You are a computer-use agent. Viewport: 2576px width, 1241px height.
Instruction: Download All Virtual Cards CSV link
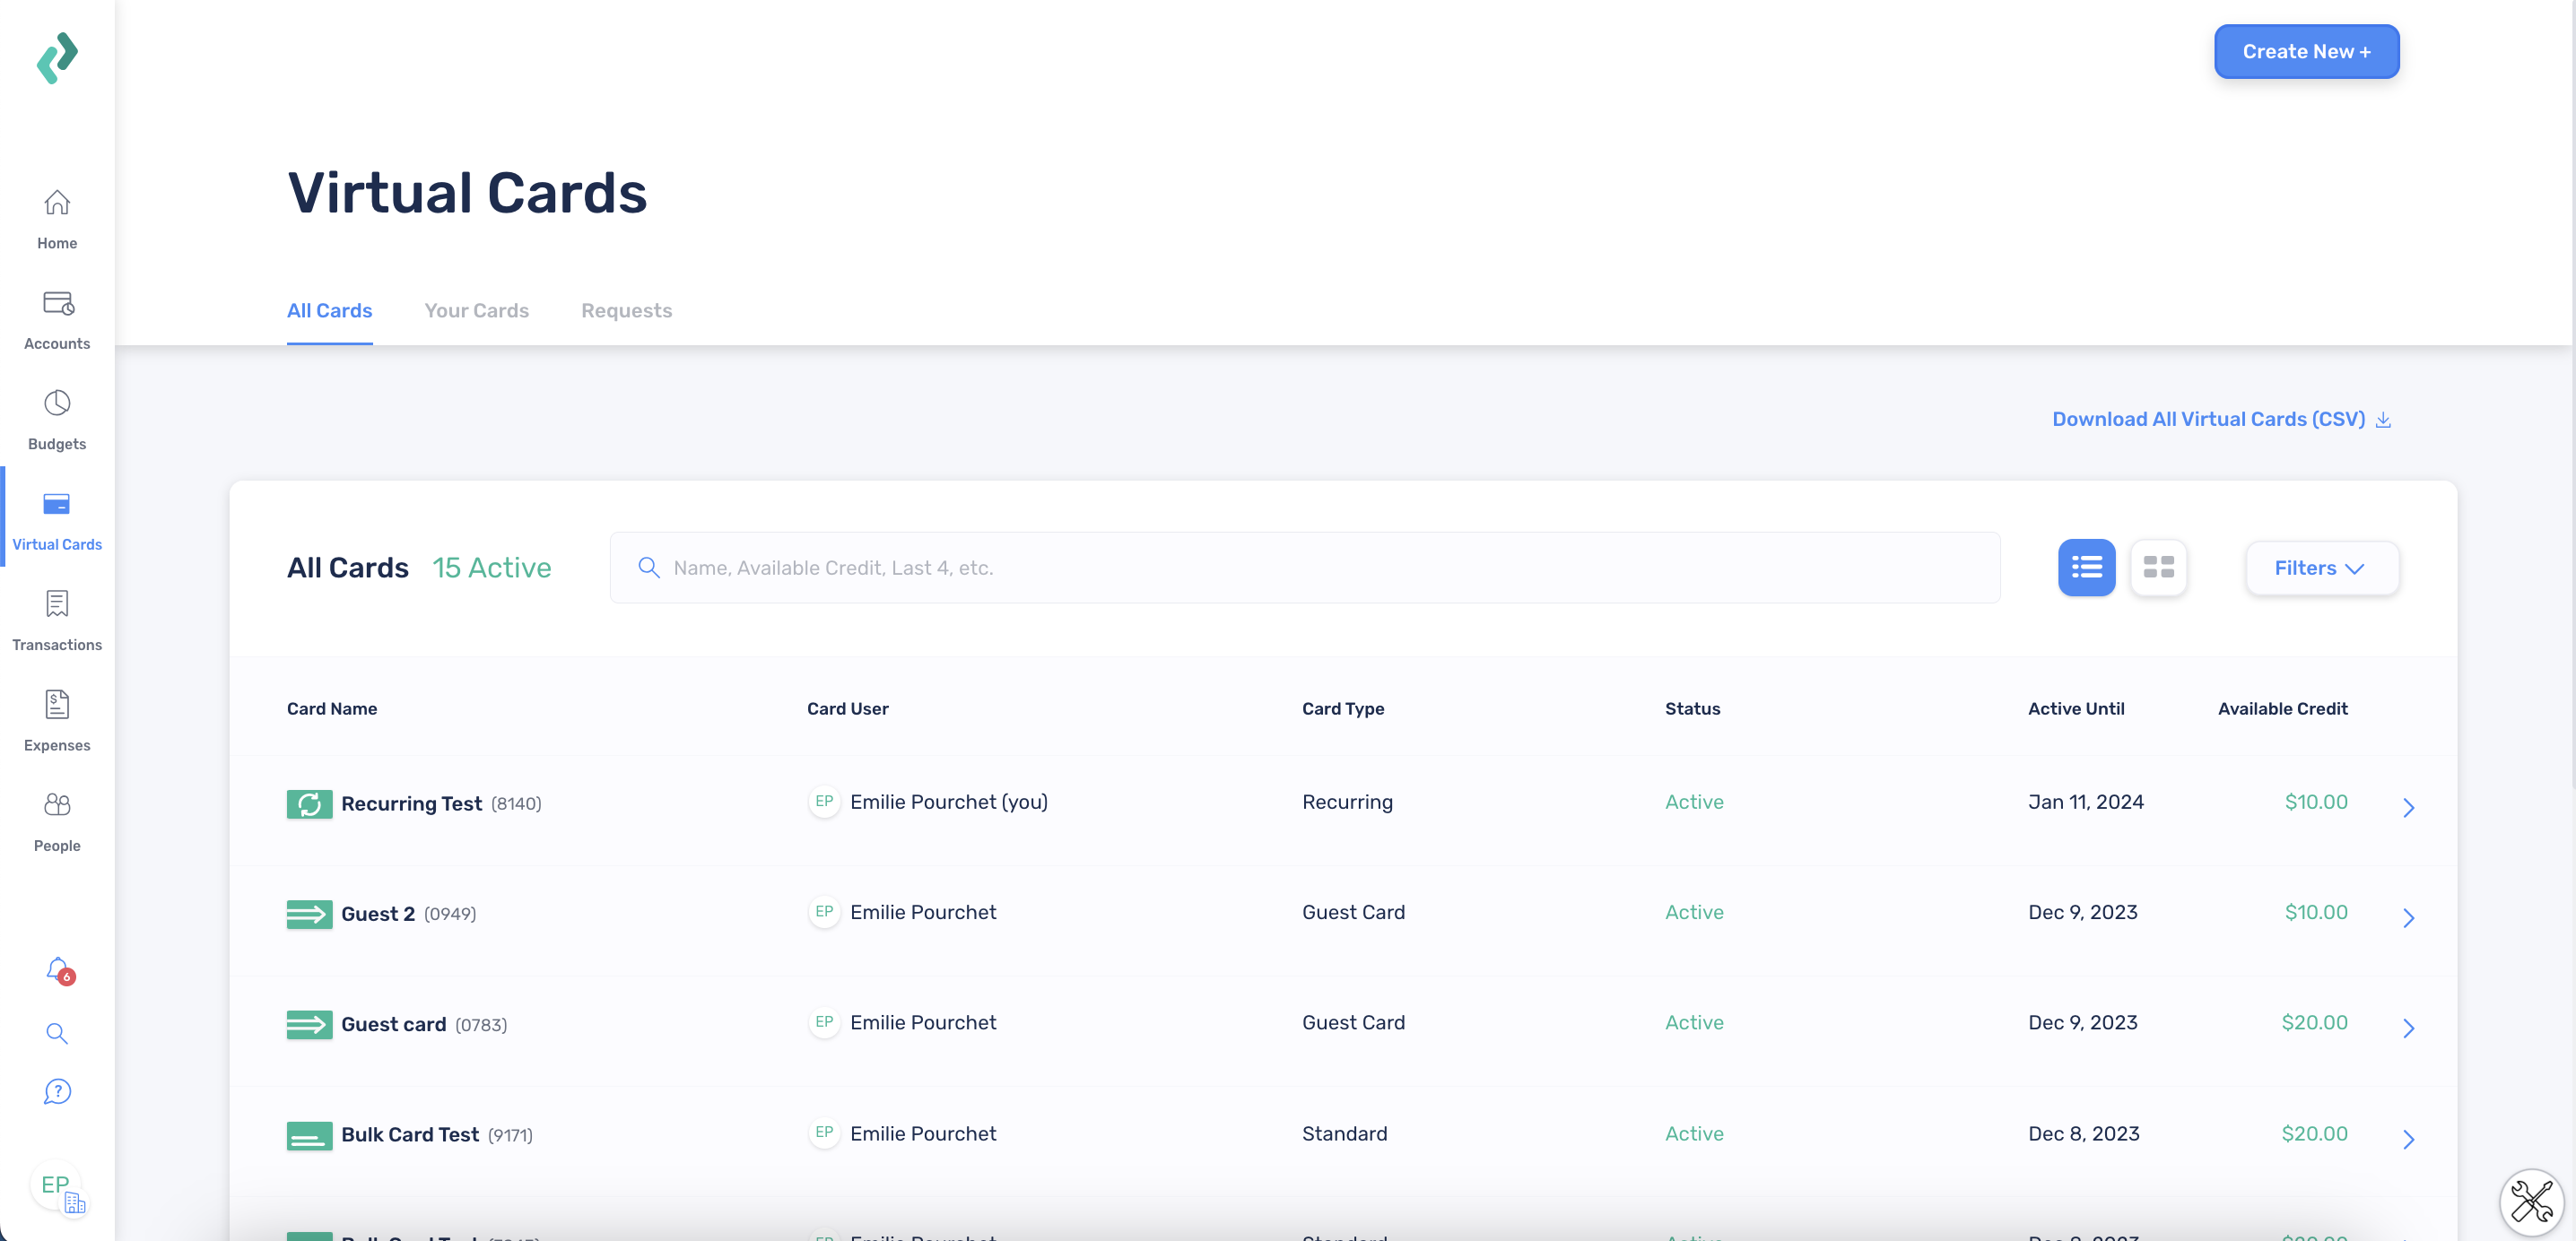[x=2220, y=419]
